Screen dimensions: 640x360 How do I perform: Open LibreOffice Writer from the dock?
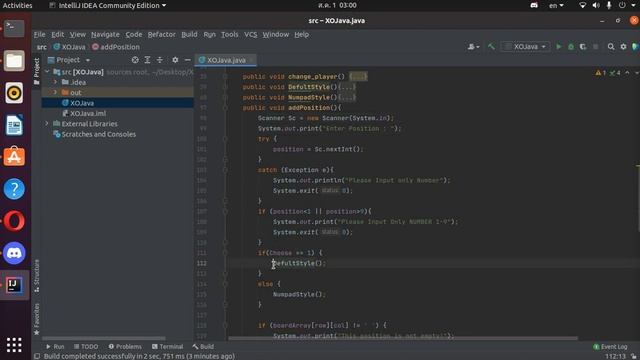(x=14, y=125)
